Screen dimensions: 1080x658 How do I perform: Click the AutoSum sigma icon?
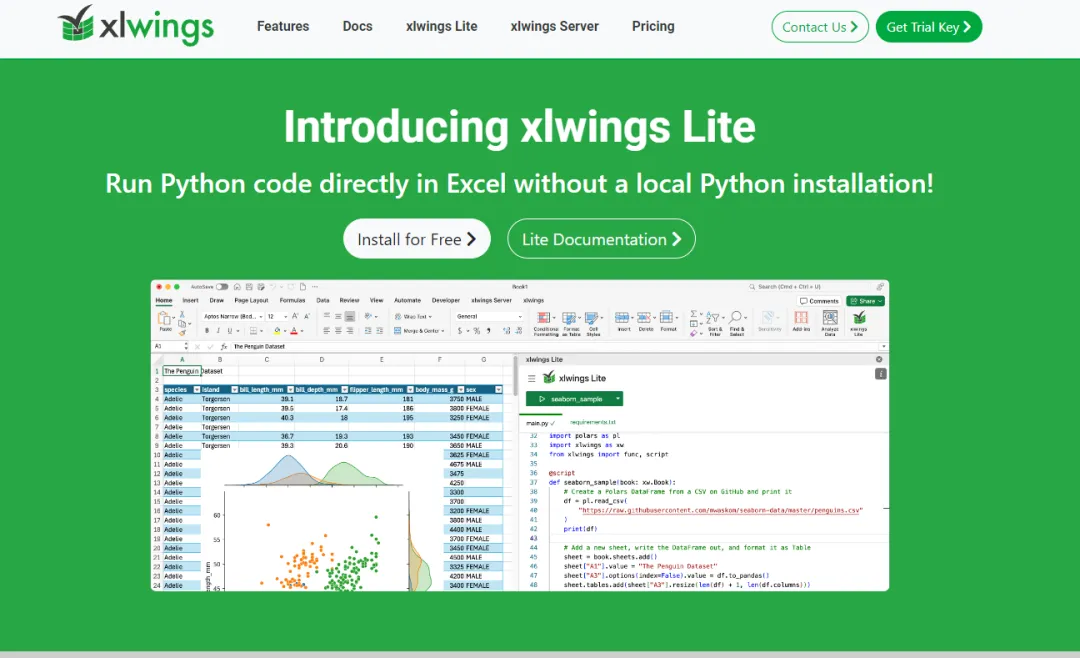point(694,314)
